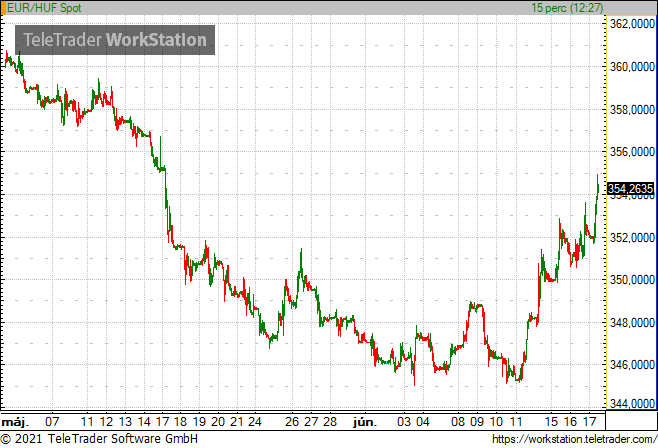Click the máj. month label on time axis
Image resolution: width=658 pixels, height=448 pixels.
pyautogui.click(x=16, y=422)
